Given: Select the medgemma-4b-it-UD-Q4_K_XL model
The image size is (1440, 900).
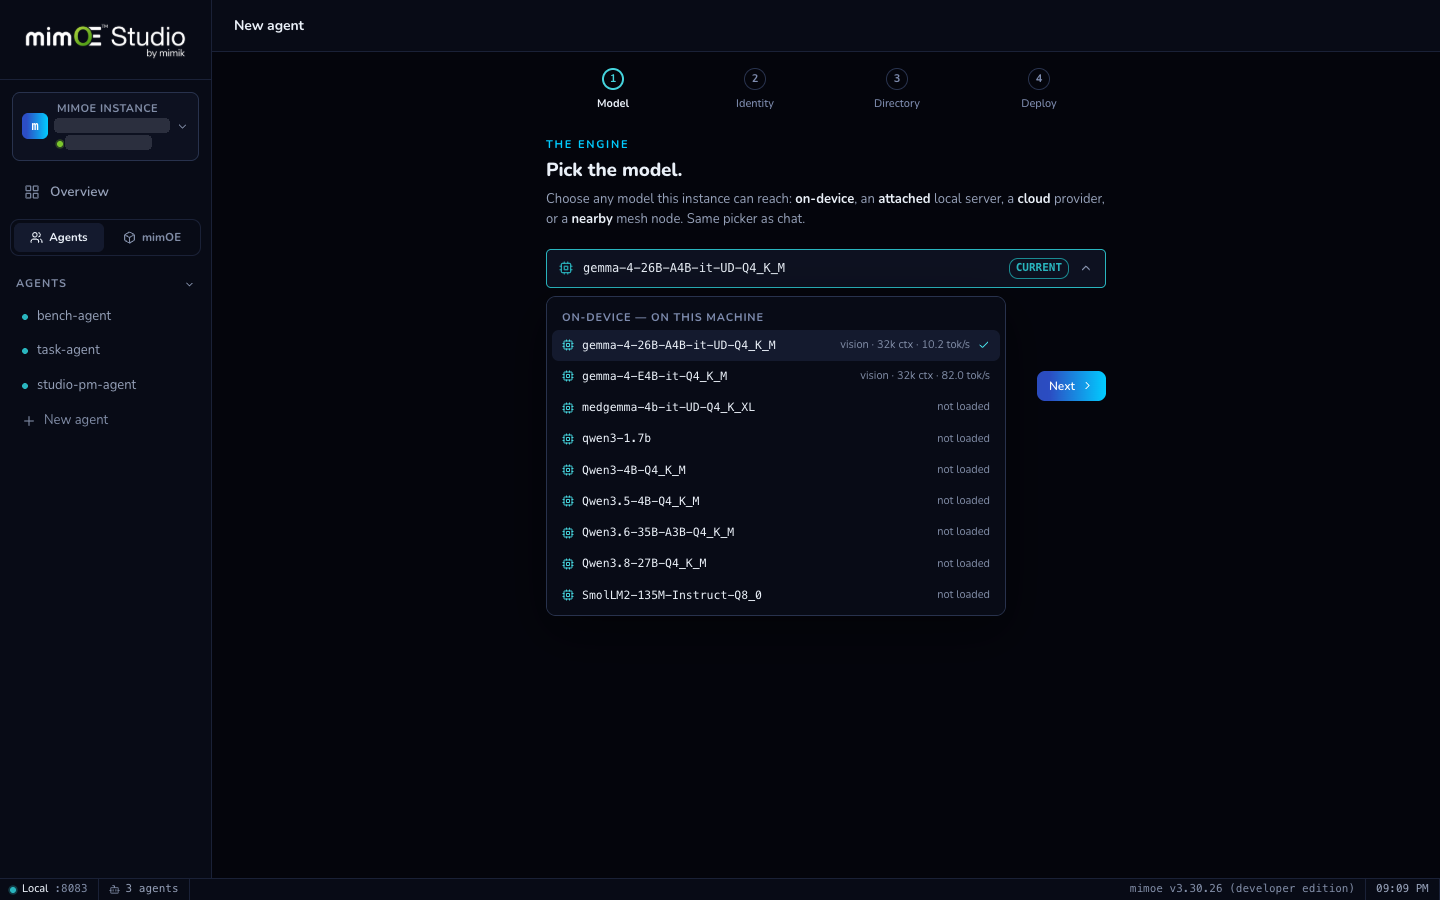Looking at the screenshot, I should 776,407.
